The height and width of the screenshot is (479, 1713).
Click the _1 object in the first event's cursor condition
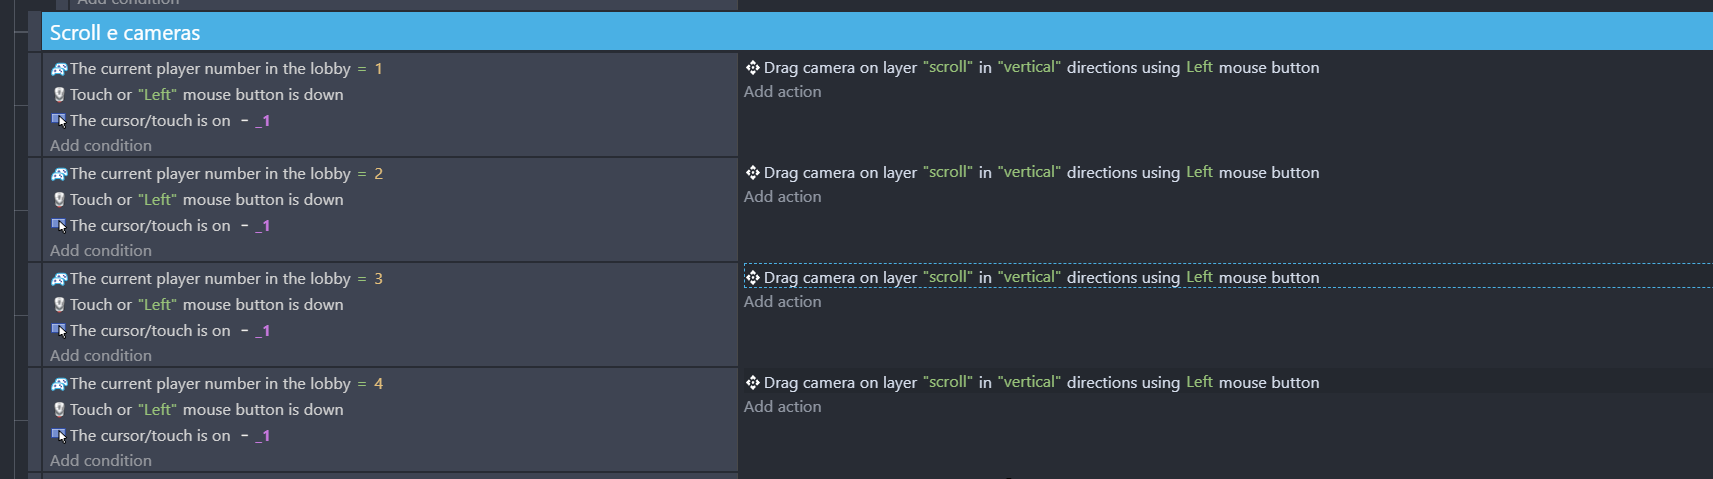[x=262, y=121]
